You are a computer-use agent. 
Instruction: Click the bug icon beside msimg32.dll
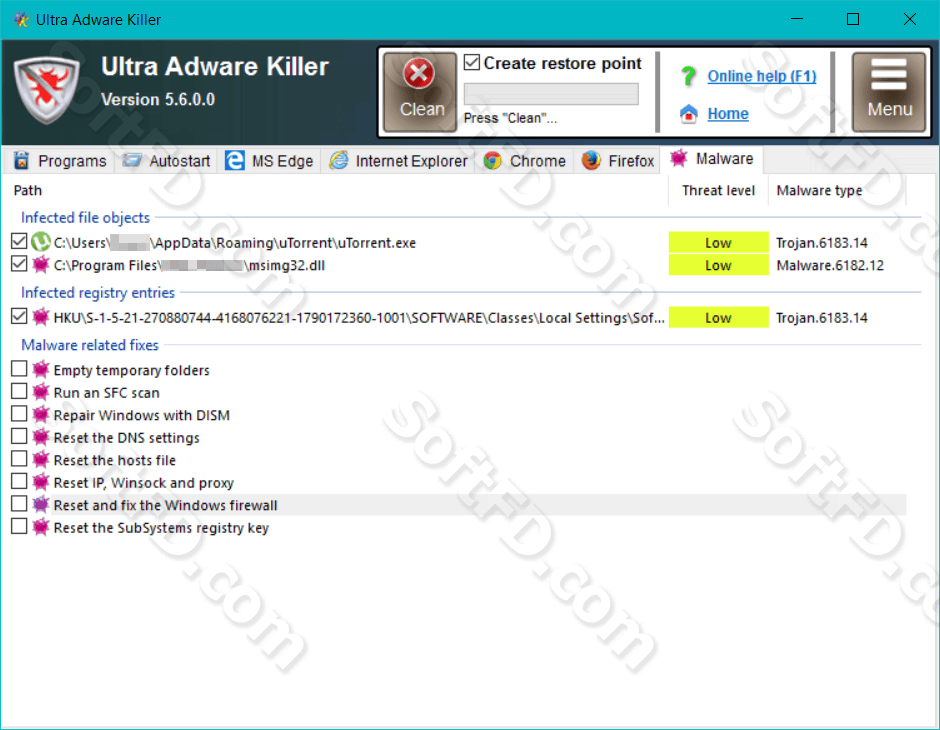pos(41,264)
